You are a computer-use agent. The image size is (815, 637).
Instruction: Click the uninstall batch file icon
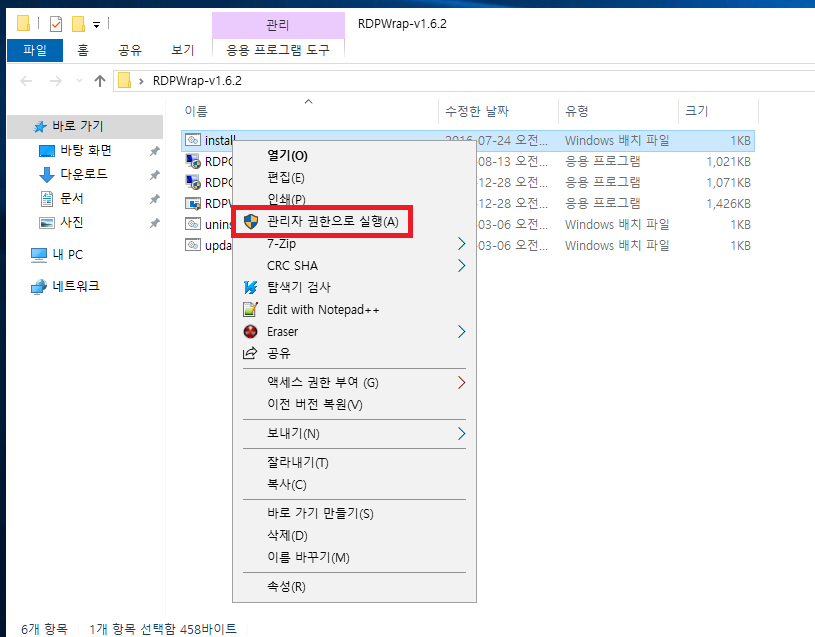click(x=193, y=224)
